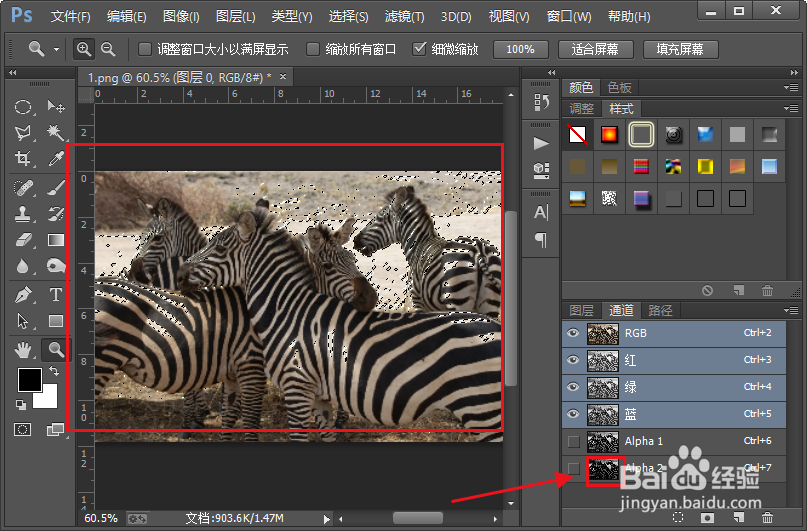807x531 pixels.
Task: Reset default foreground and background colors
Action: click(21, 405)
